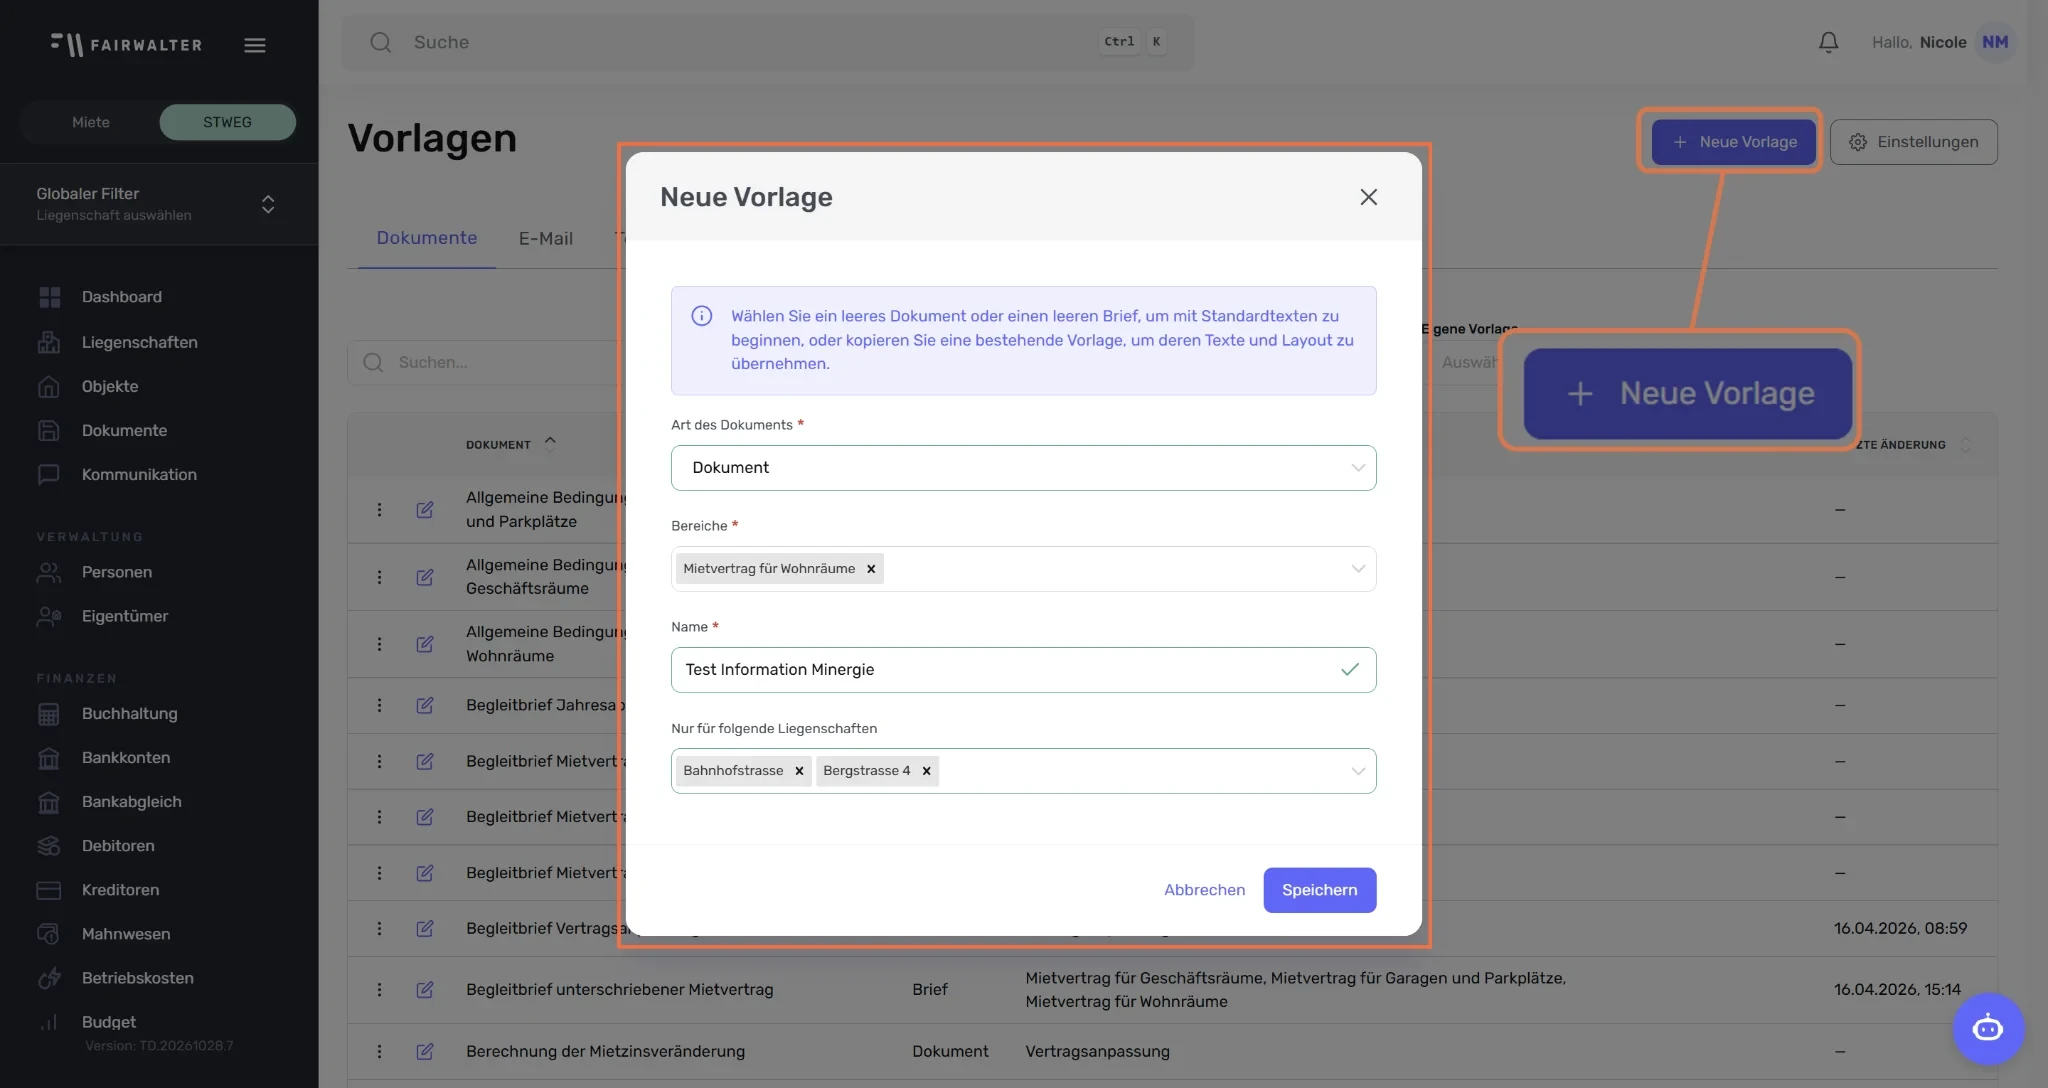2048x1088 pixels.
Task: Remove the Mietvertrag für Wohnräume tag
Action: [x=871, y=569]
